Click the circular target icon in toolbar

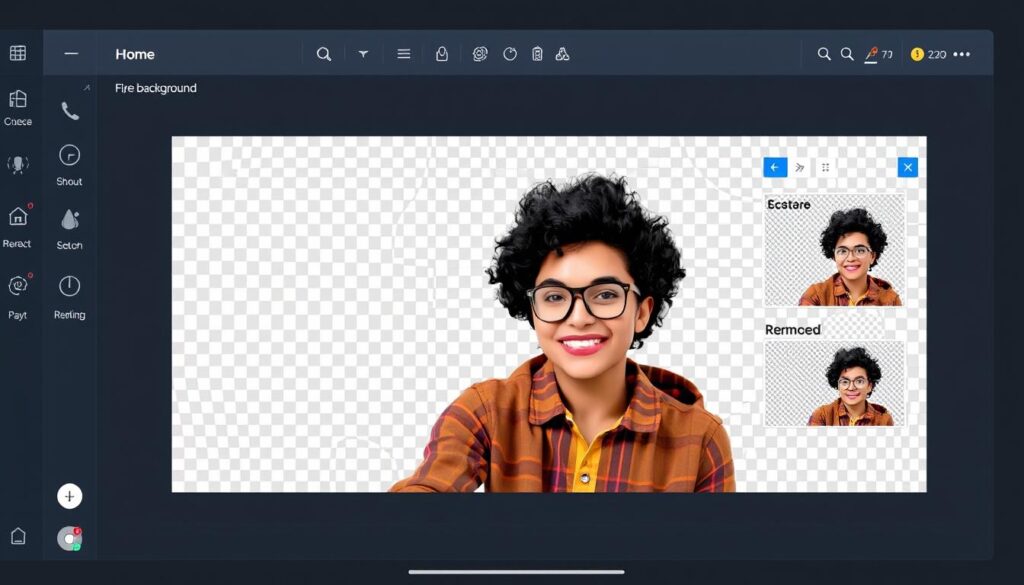pyautogui.click(x=480, y=54)
